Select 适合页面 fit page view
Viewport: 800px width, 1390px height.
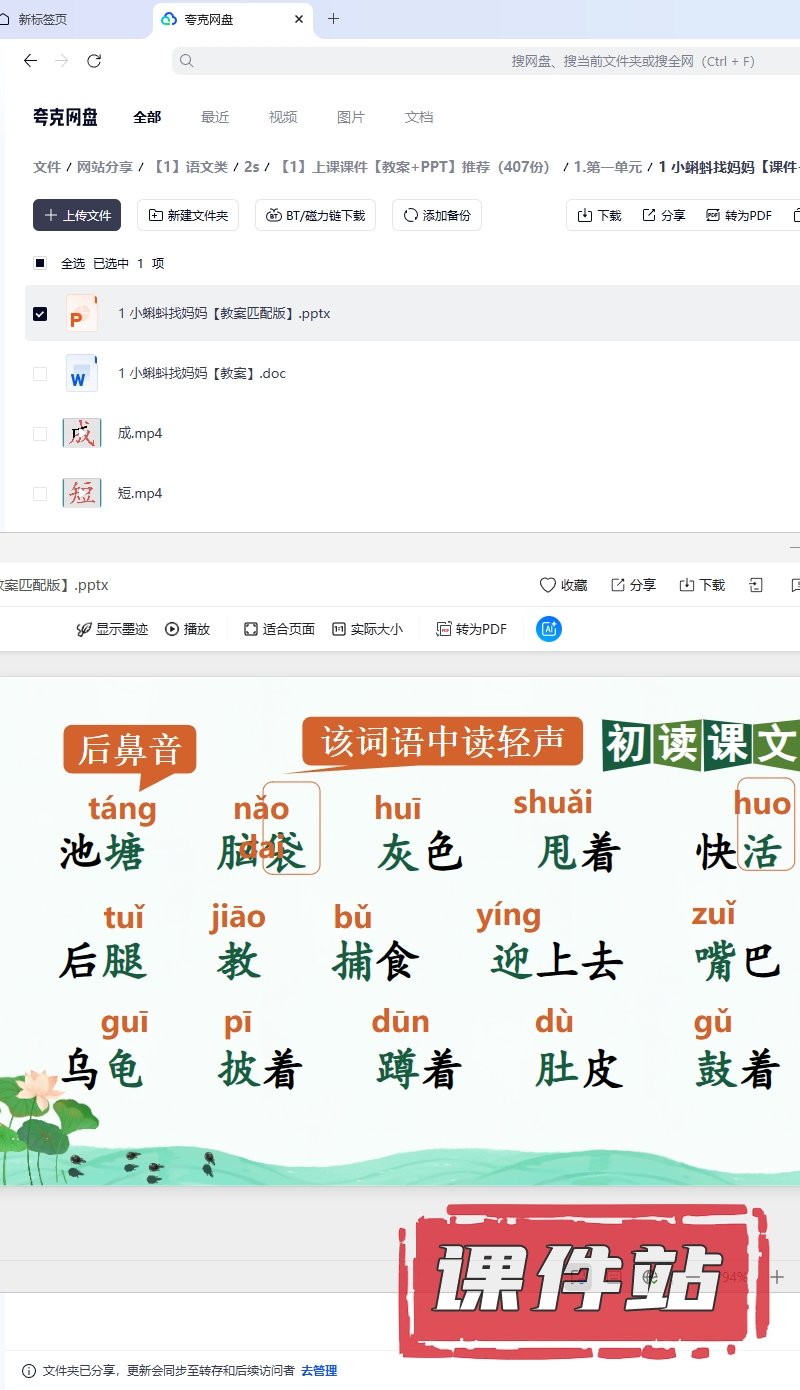tap(279, 629)
